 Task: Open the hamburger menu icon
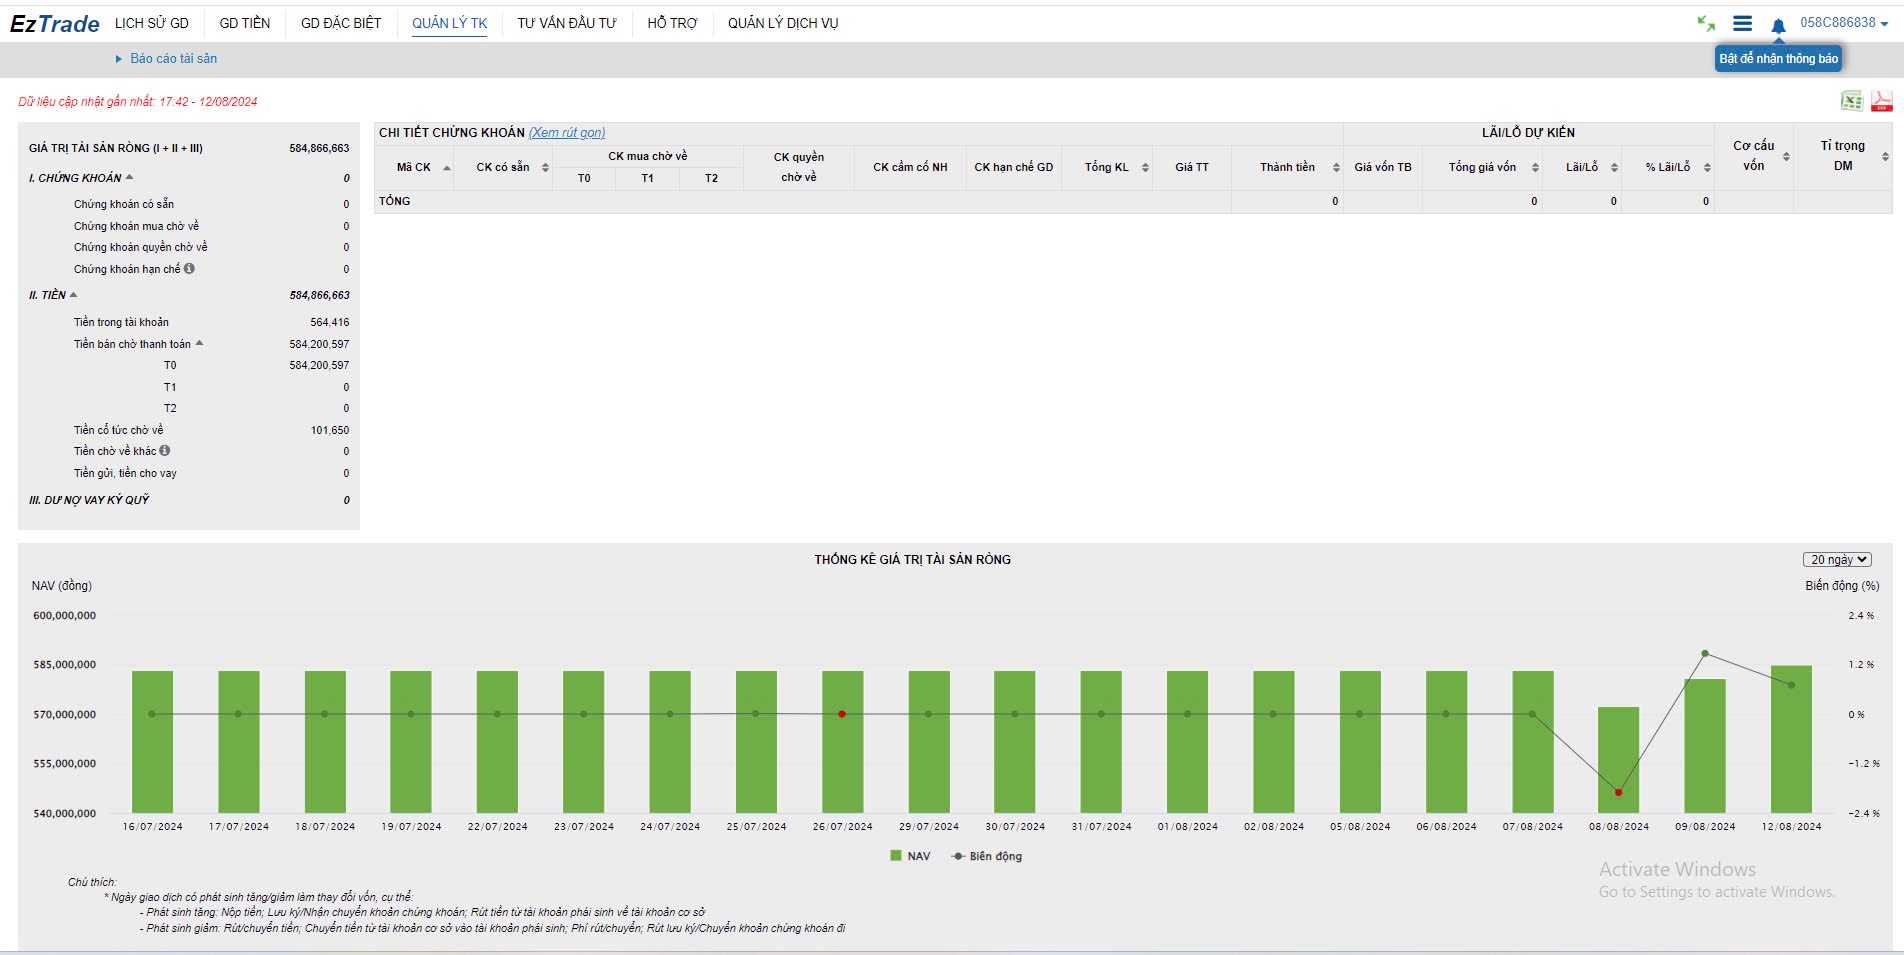pos(1742,23)
